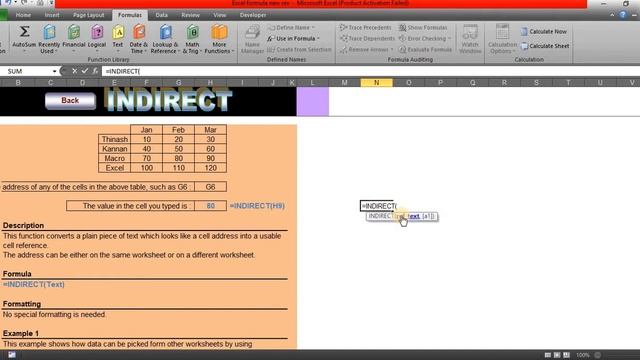Click the ref_text argument in the tooltip
This screenshot has height=360, width=640.
pyautogui.click(x=407, y=216)
